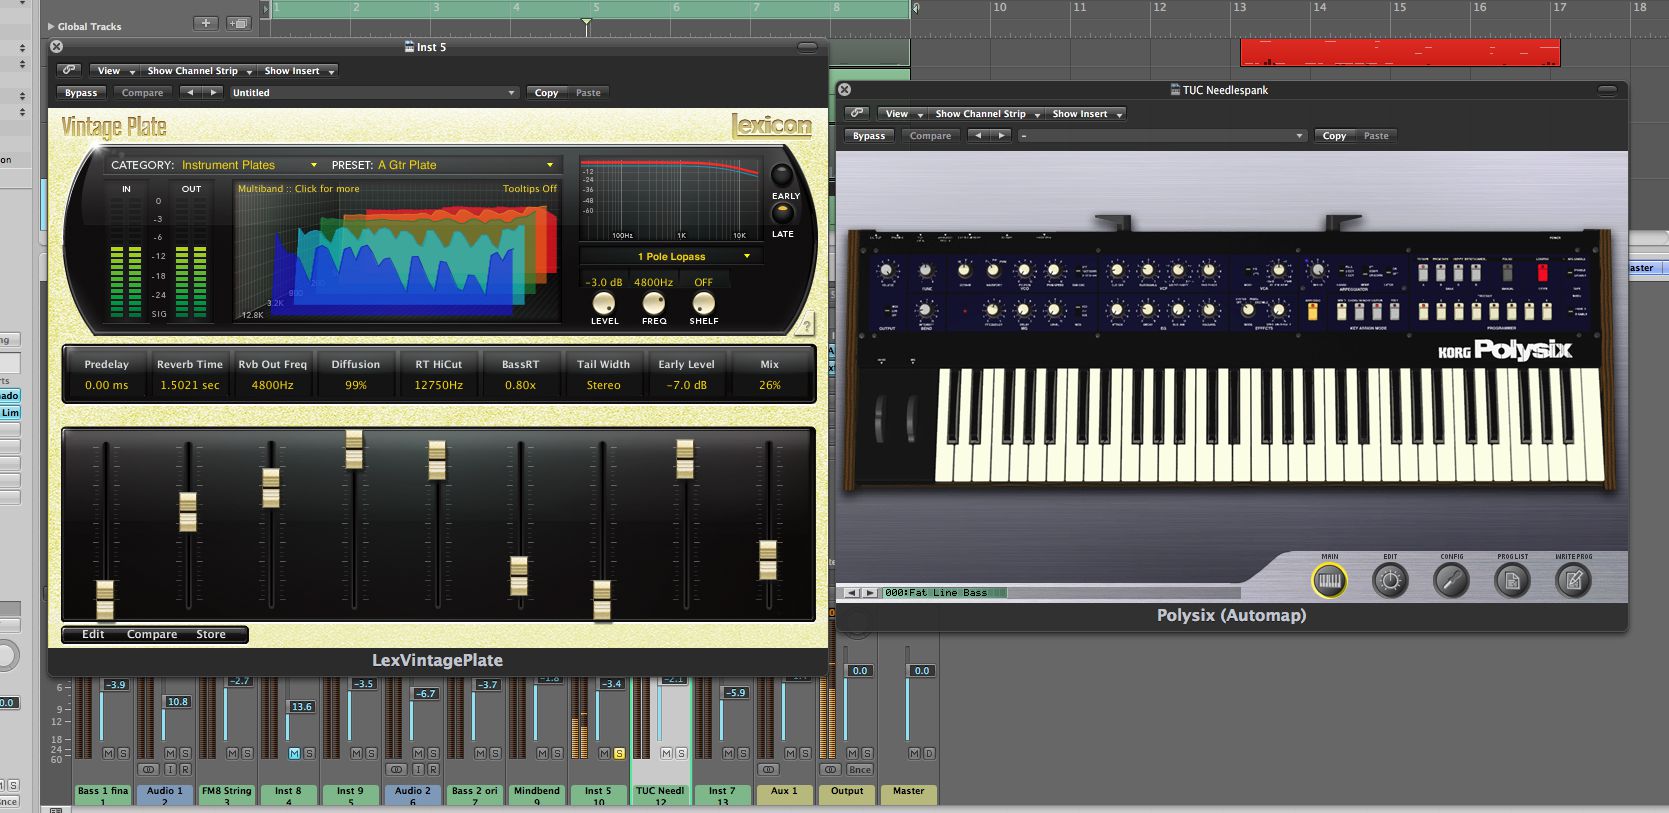Image resolution: width=1669 pixels, height=813 pixels.
Task: Click the FREQ knob showing 4800Hz
Action: pos(654,303)
